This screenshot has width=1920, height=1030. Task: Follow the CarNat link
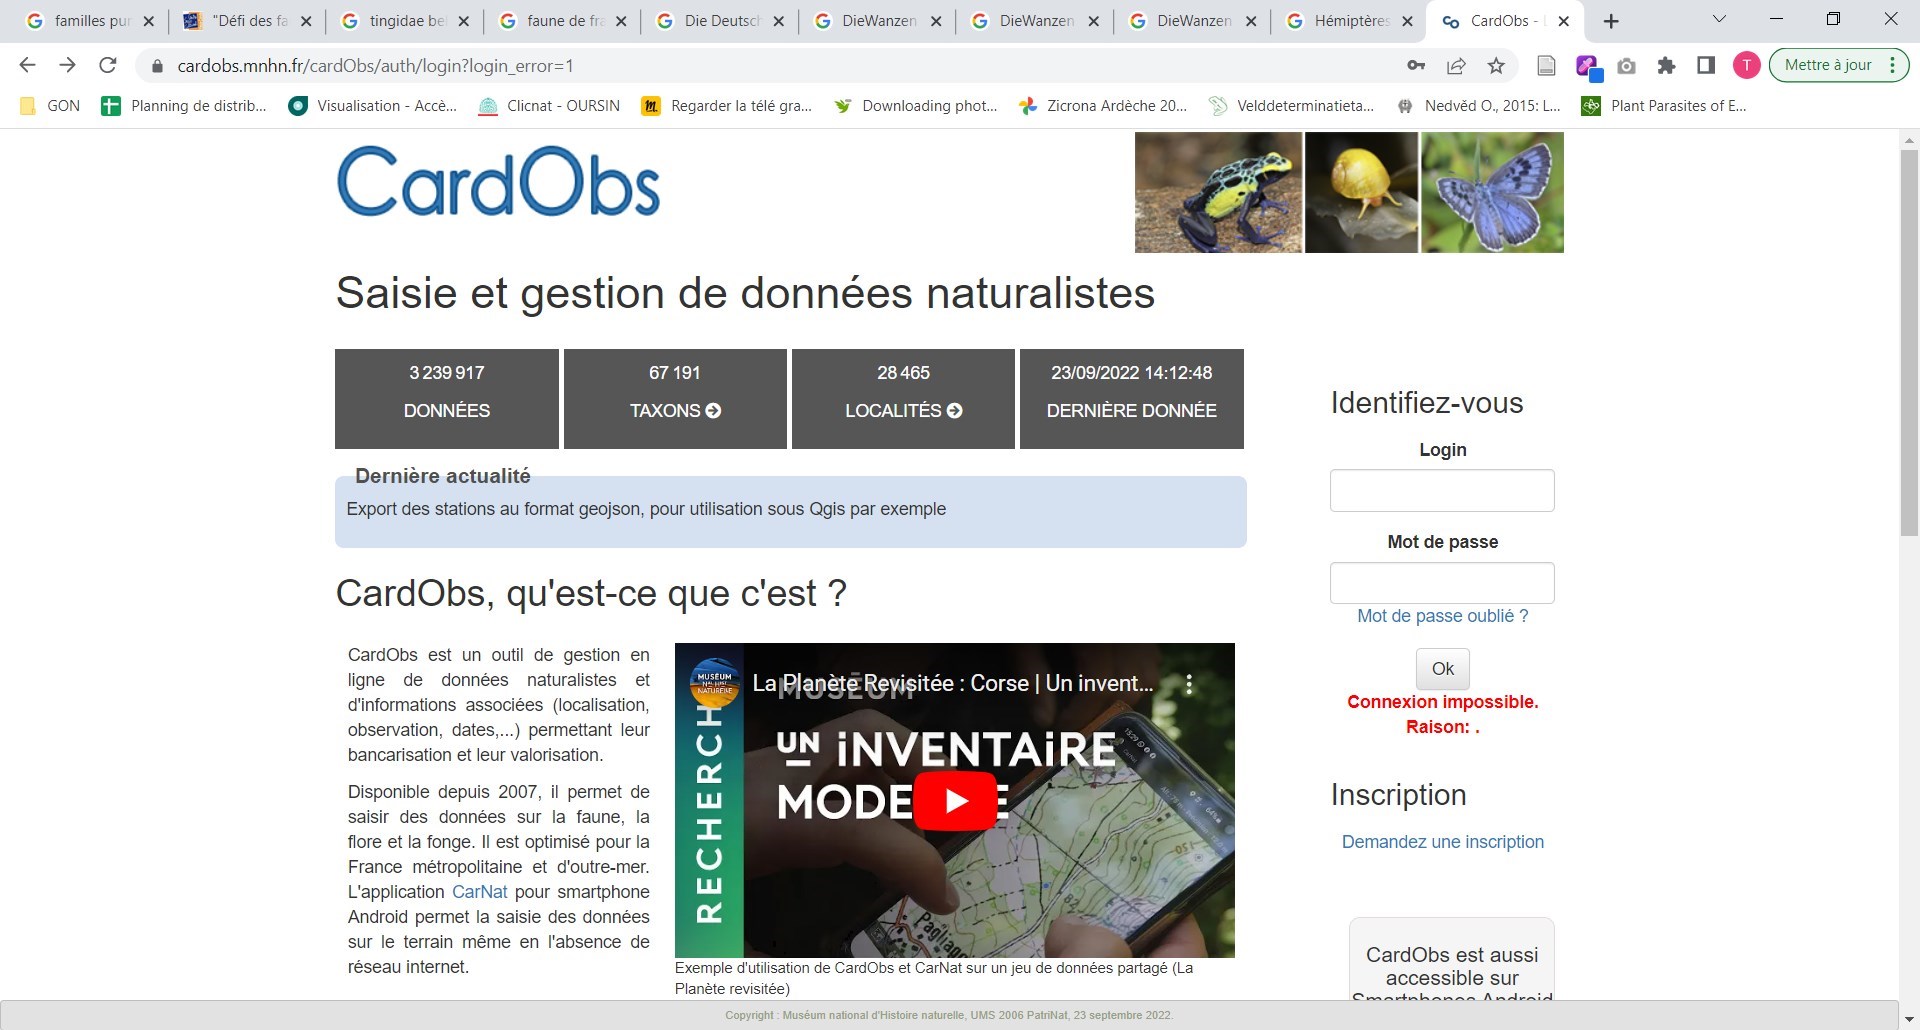(x=480, y=892)
